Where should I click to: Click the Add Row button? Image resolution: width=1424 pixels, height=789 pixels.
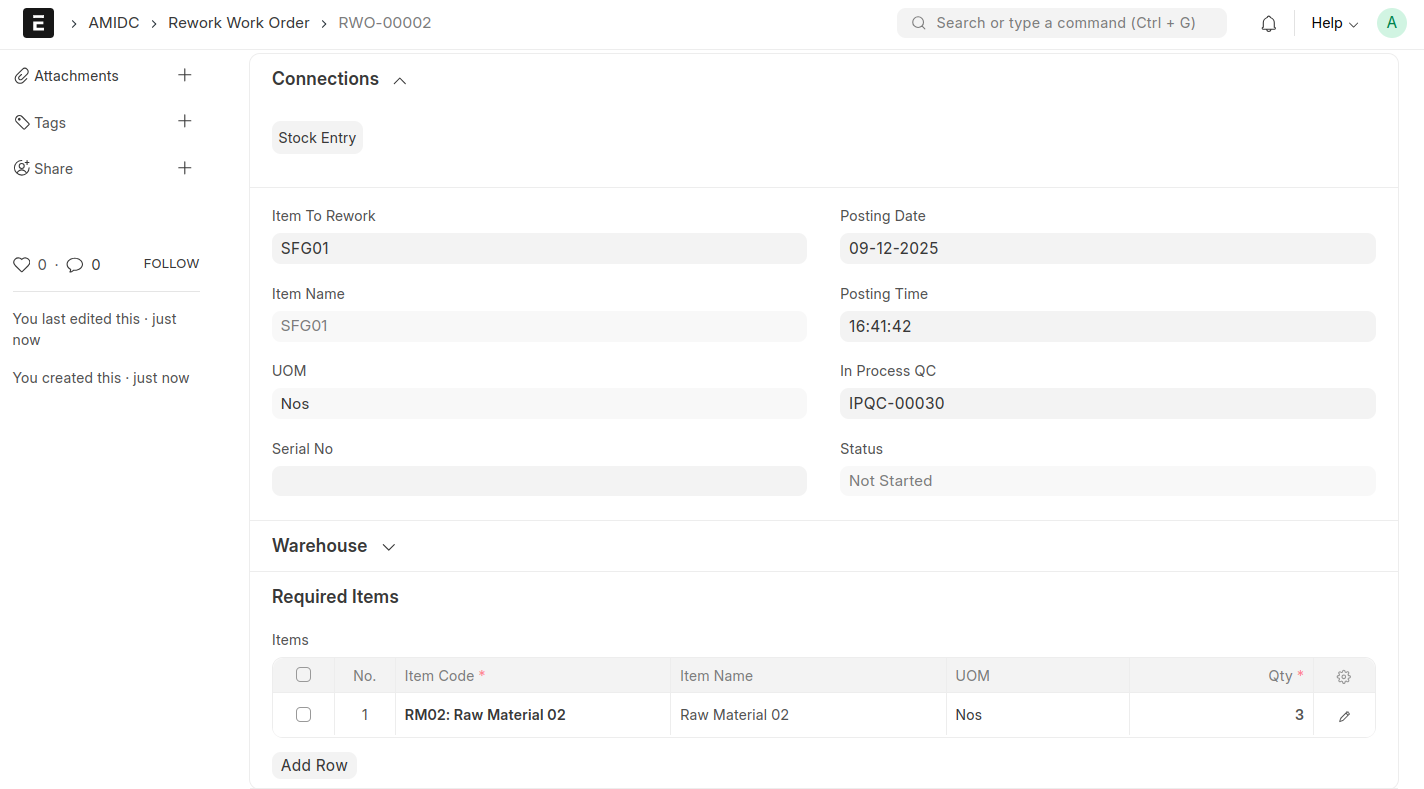tap(314, 765)
